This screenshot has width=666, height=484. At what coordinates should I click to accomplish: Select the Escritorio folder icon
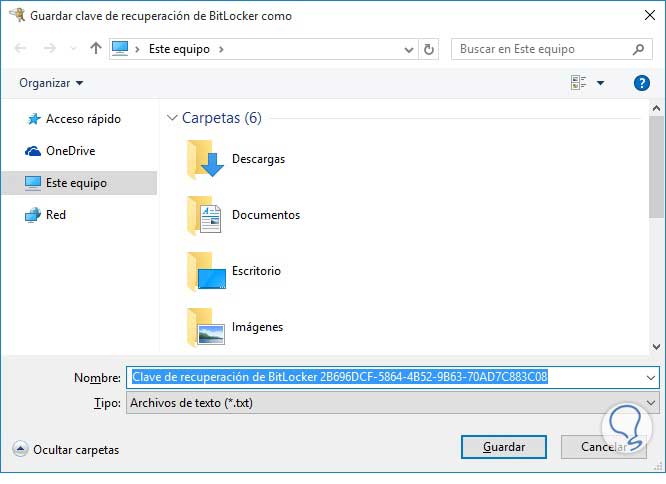coord(206,271)
